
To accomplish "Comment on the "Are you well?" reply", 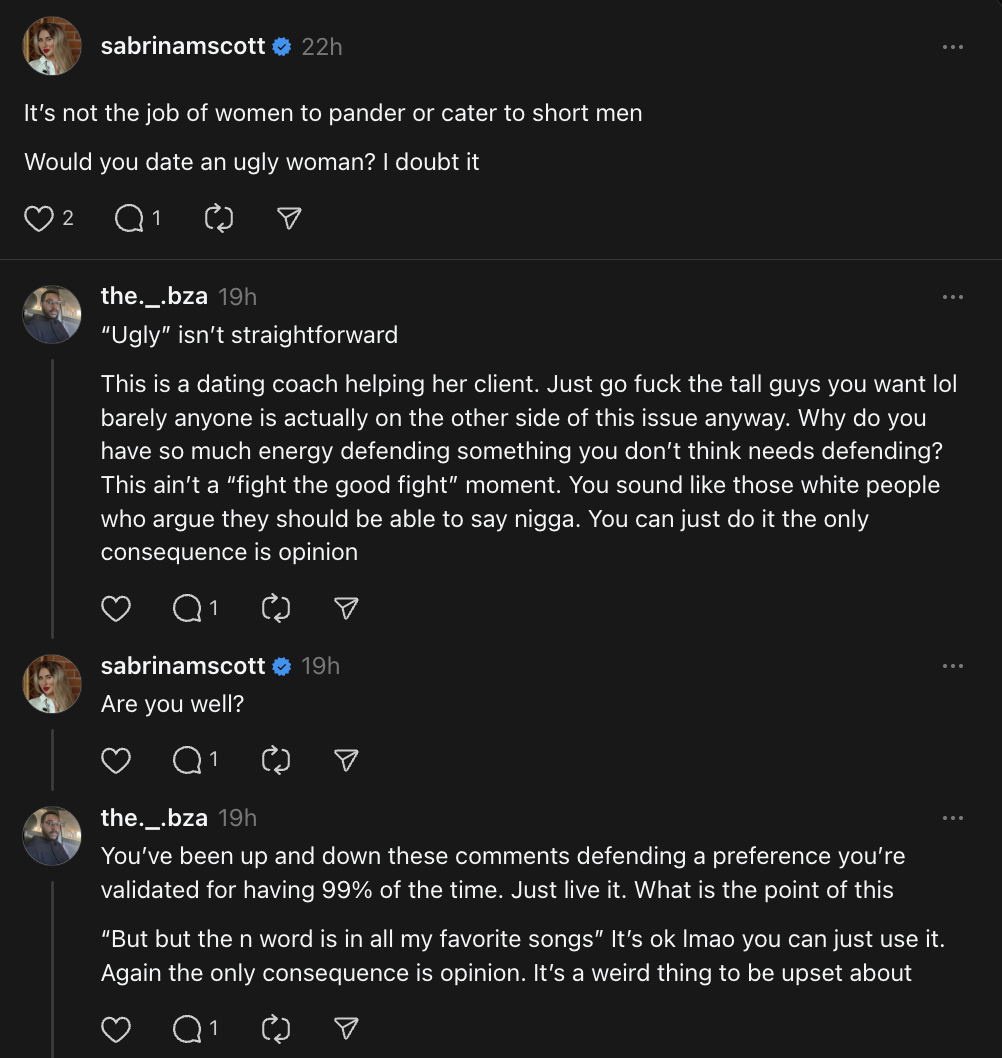I will tap(187, 761).
